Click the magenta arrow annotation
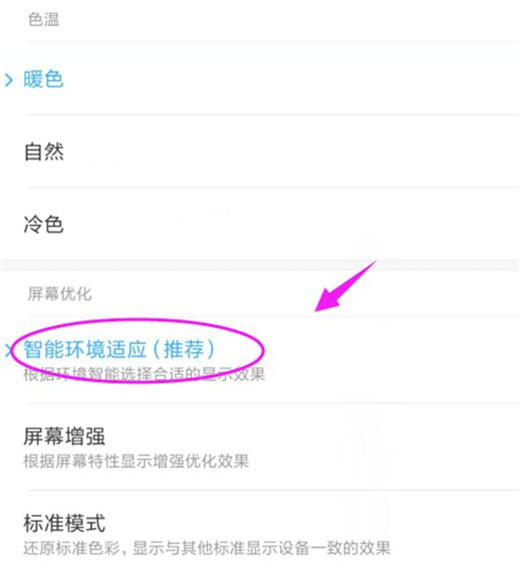The image size is (520, 569). pyautogui.click(x=346, y=286)
